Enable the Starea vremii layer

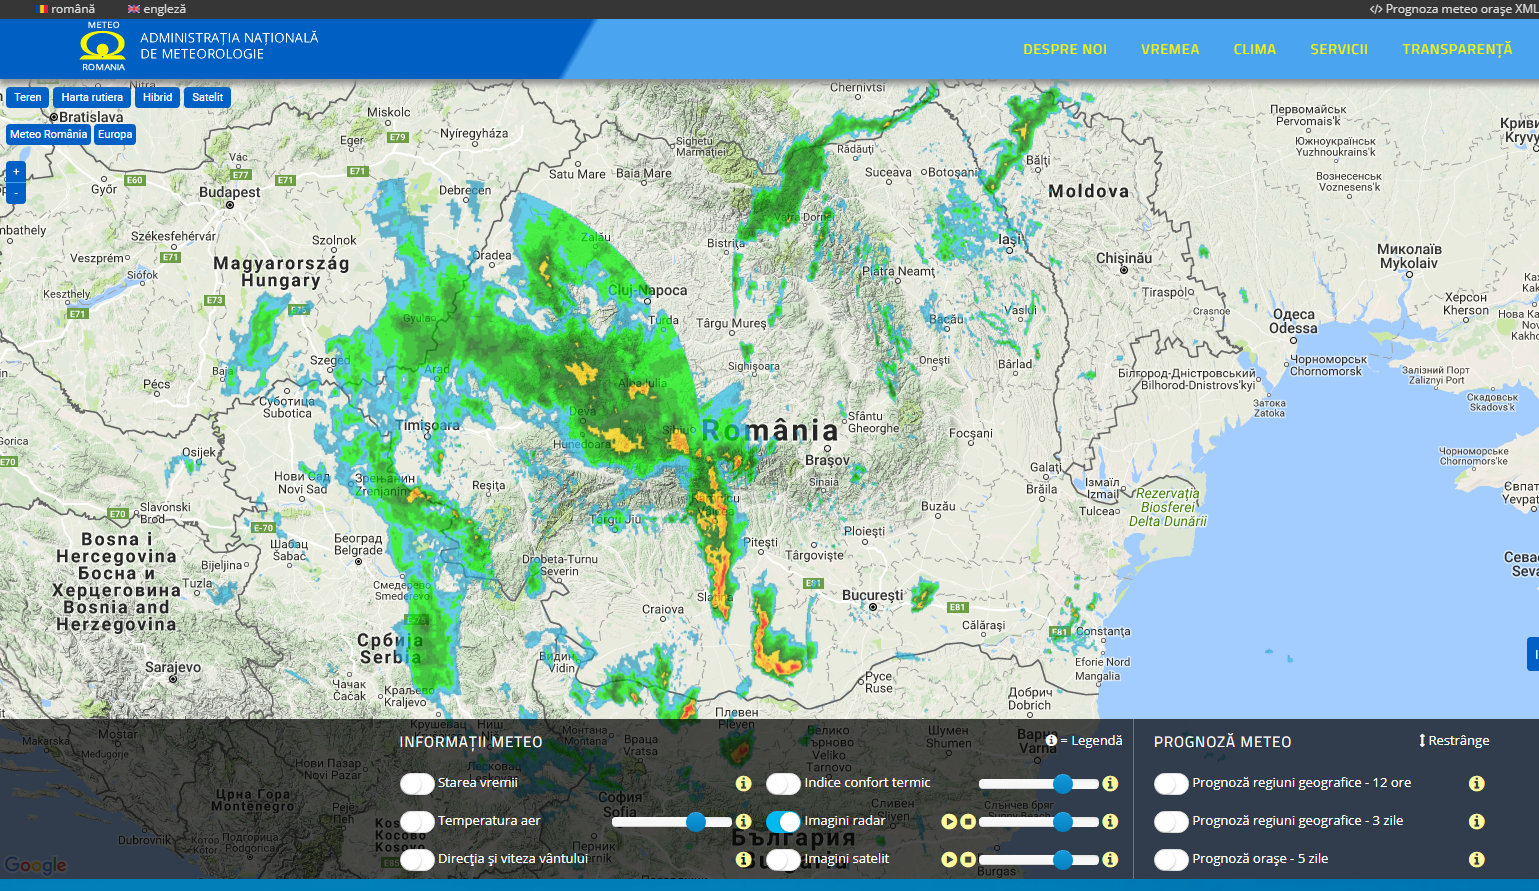pos(417,783)
